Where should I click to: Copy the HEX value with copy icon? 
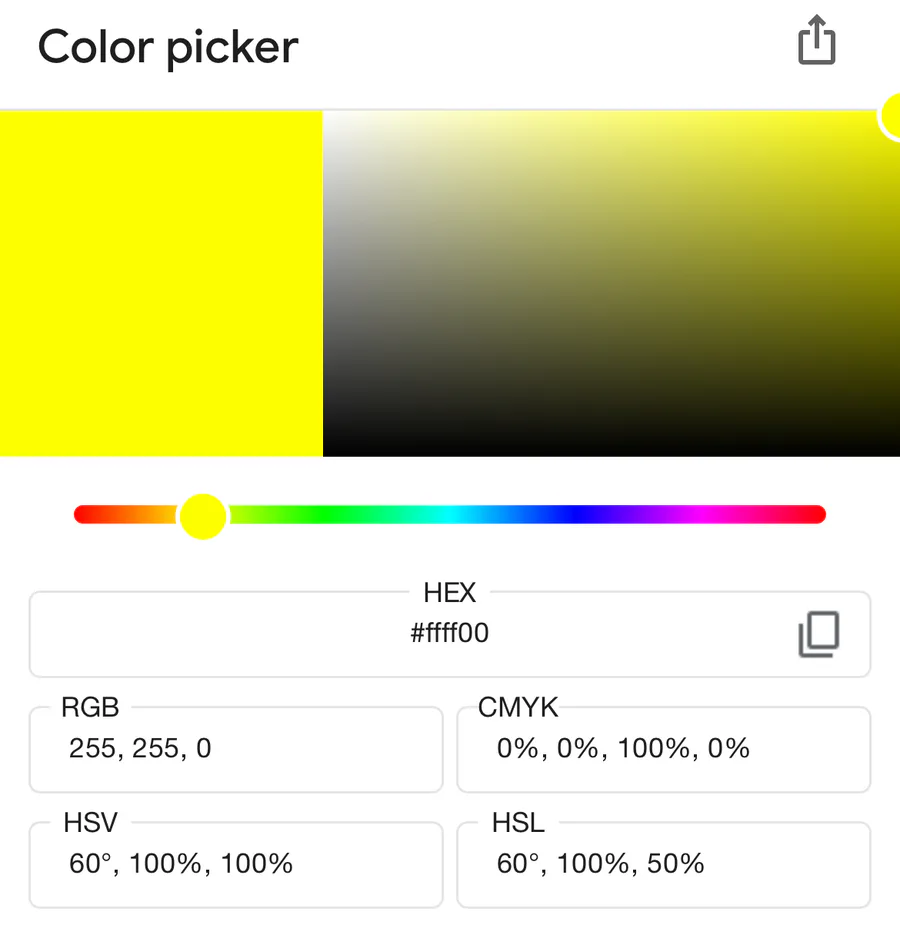click(818, 634)
